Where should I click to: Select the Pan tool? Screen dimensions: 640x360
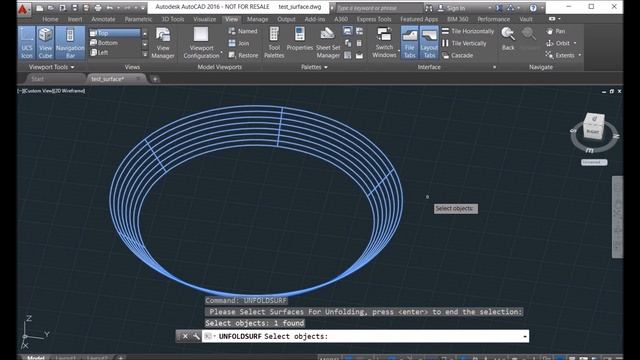[556, 31]
